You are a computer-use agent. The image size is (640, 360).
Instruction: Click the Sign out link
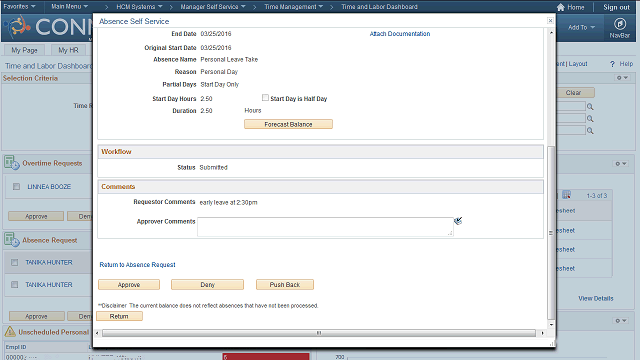pos(616,7)
